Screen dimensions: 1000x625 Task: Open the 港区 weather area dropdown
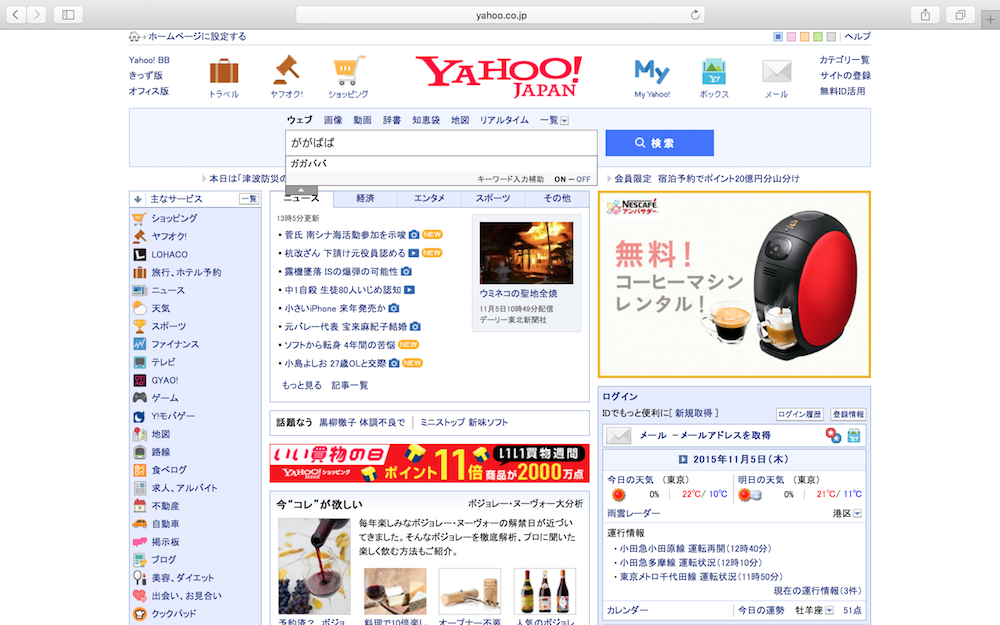tap(857, 513)
